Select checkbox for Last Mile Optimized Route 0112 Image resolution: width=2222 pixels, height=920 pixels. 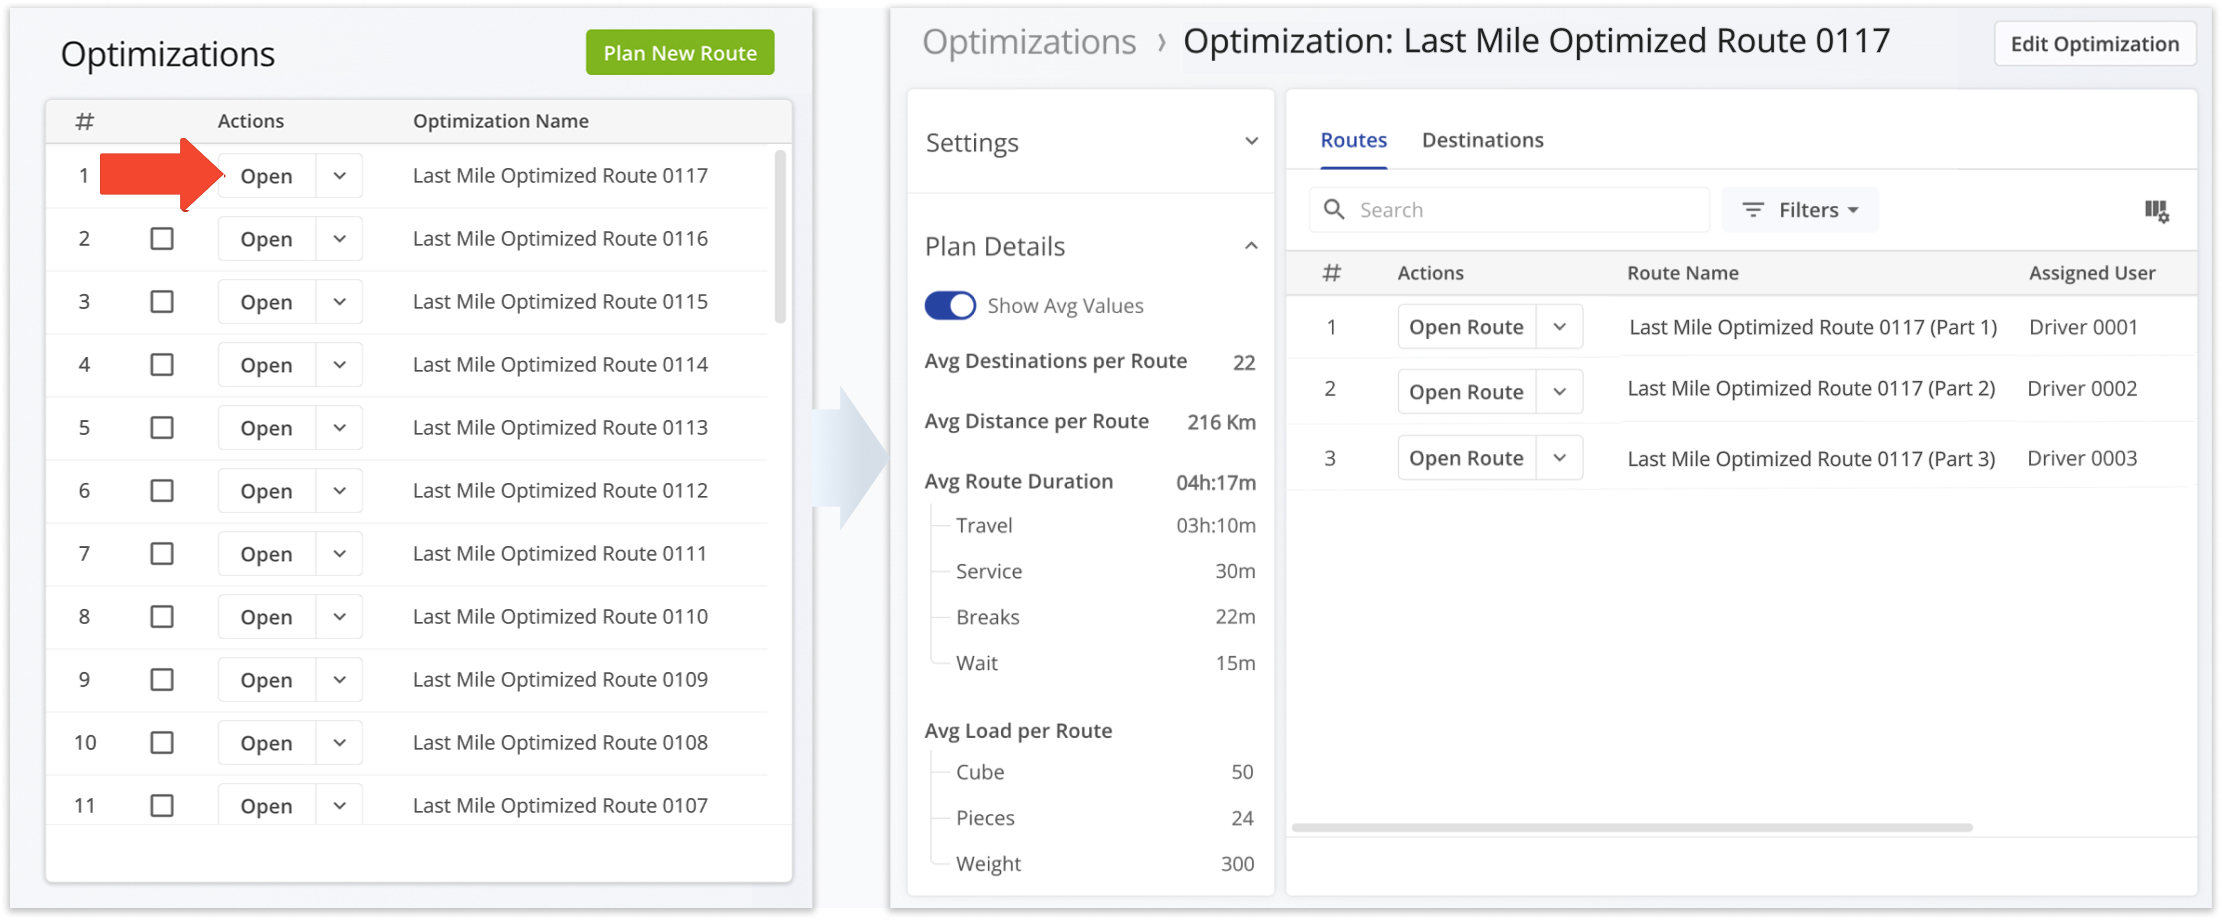pos(162,491)
